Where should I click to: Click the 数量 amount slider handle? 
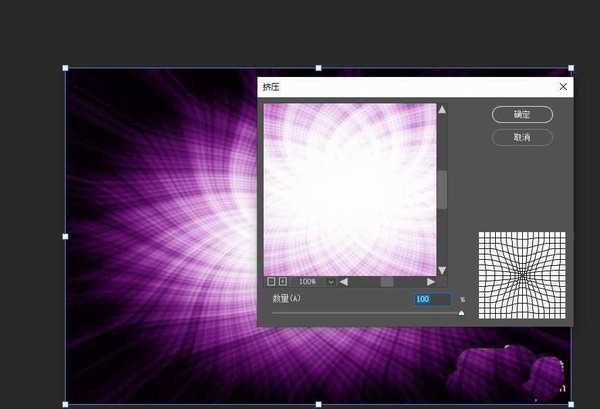461,313
